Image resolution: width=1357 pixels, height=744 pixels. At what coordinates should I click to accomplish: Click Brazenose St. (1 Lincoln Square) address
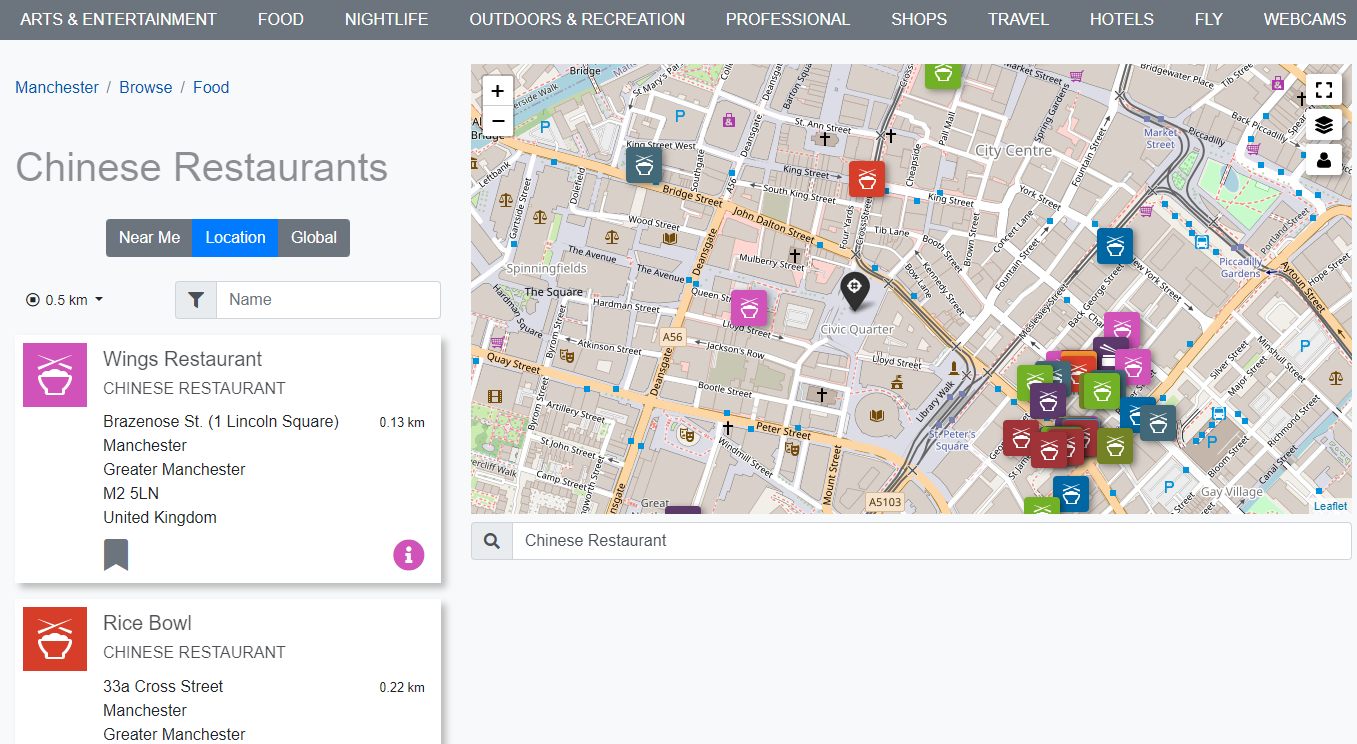pyautogui.click(x=221, y=422)
